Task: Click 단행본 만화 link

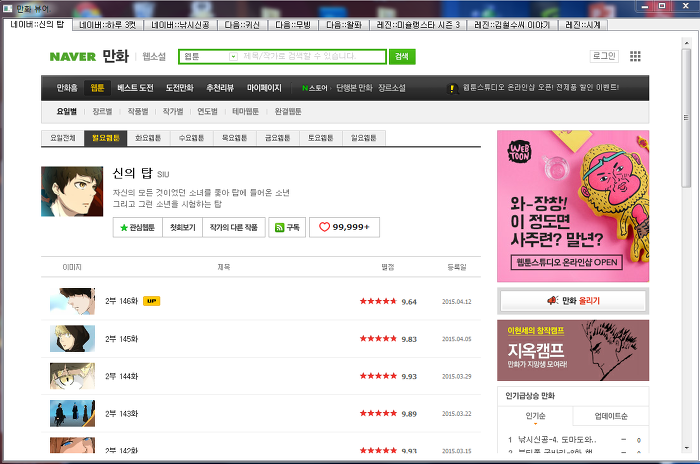Action: (354, 88)
